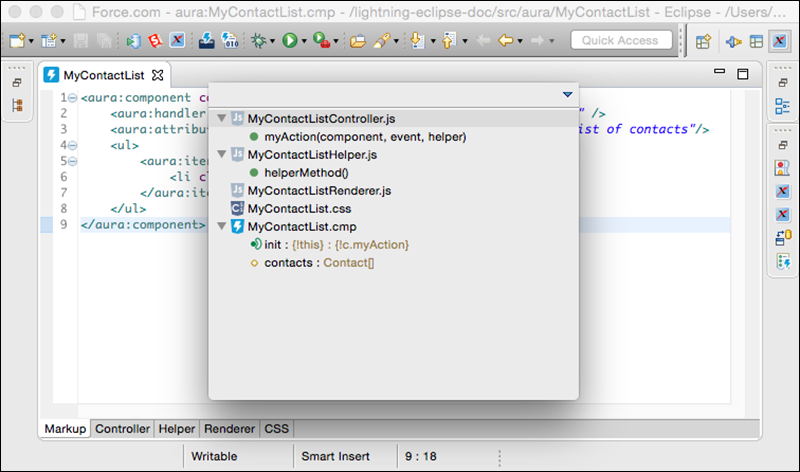Click the Debug bug icon
The image size is (800, 472).
[x=258, y=40]
